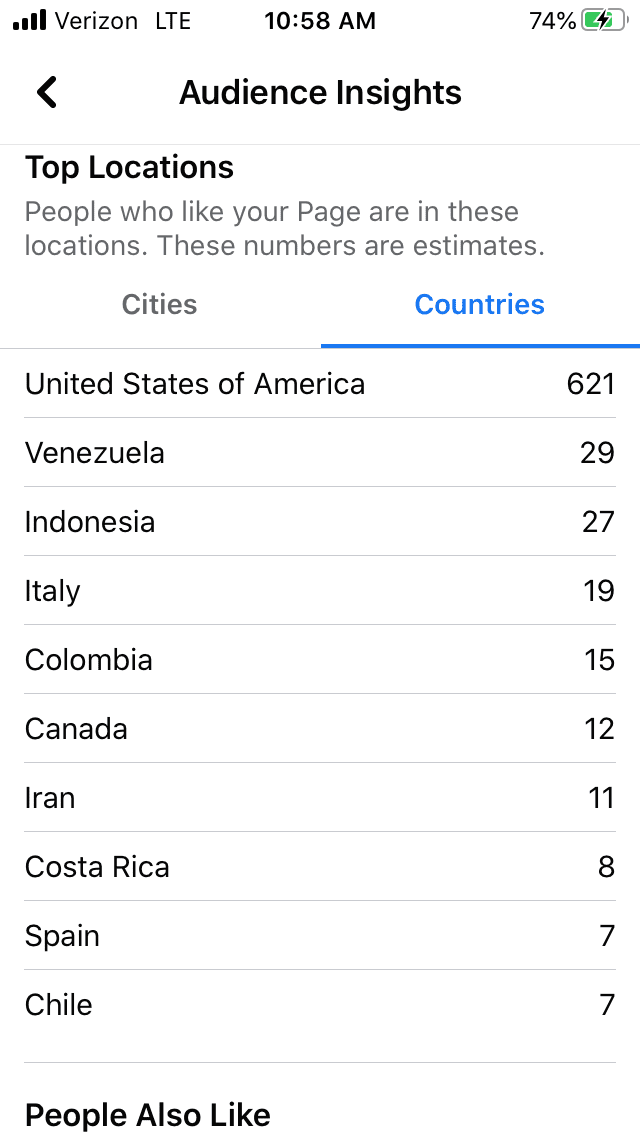Open the Iran entry
This screenshot has height=1136, width=640.
[x=320, y=798]
